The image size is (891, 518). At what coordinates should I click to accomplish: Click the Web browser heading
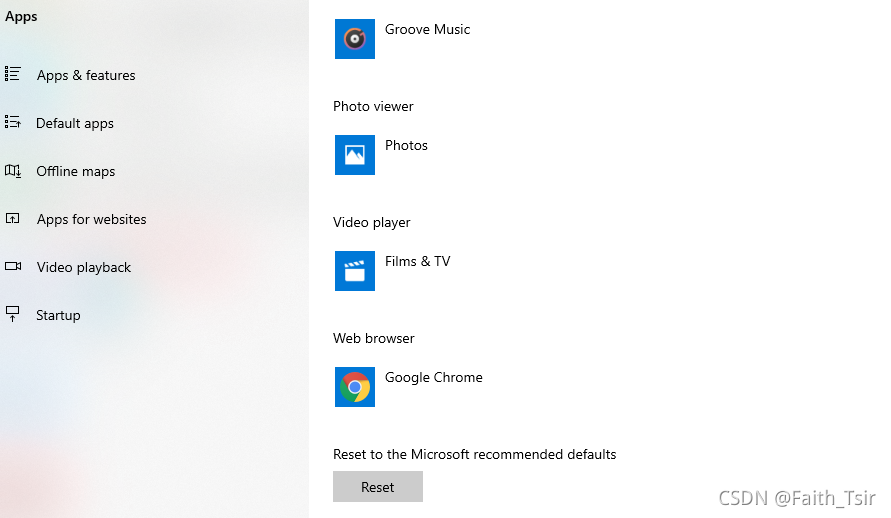(x=373, y=339)
